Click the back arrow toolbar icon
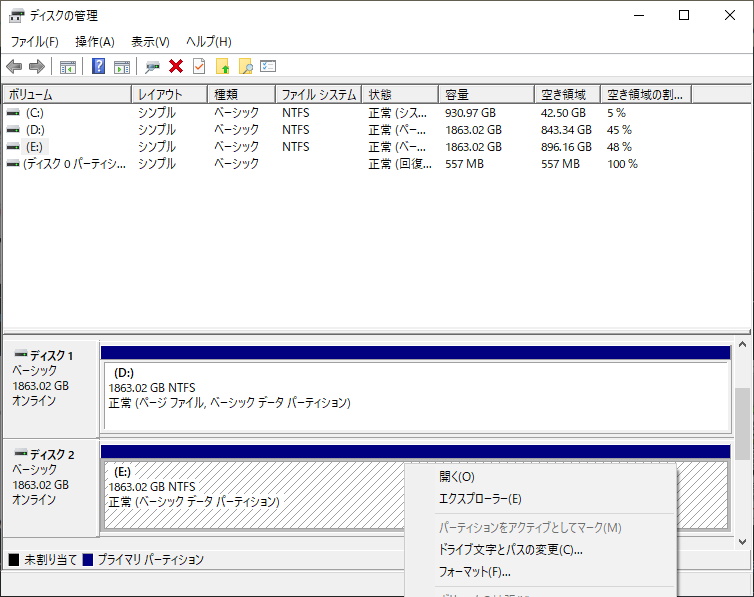 click(14, 67)
